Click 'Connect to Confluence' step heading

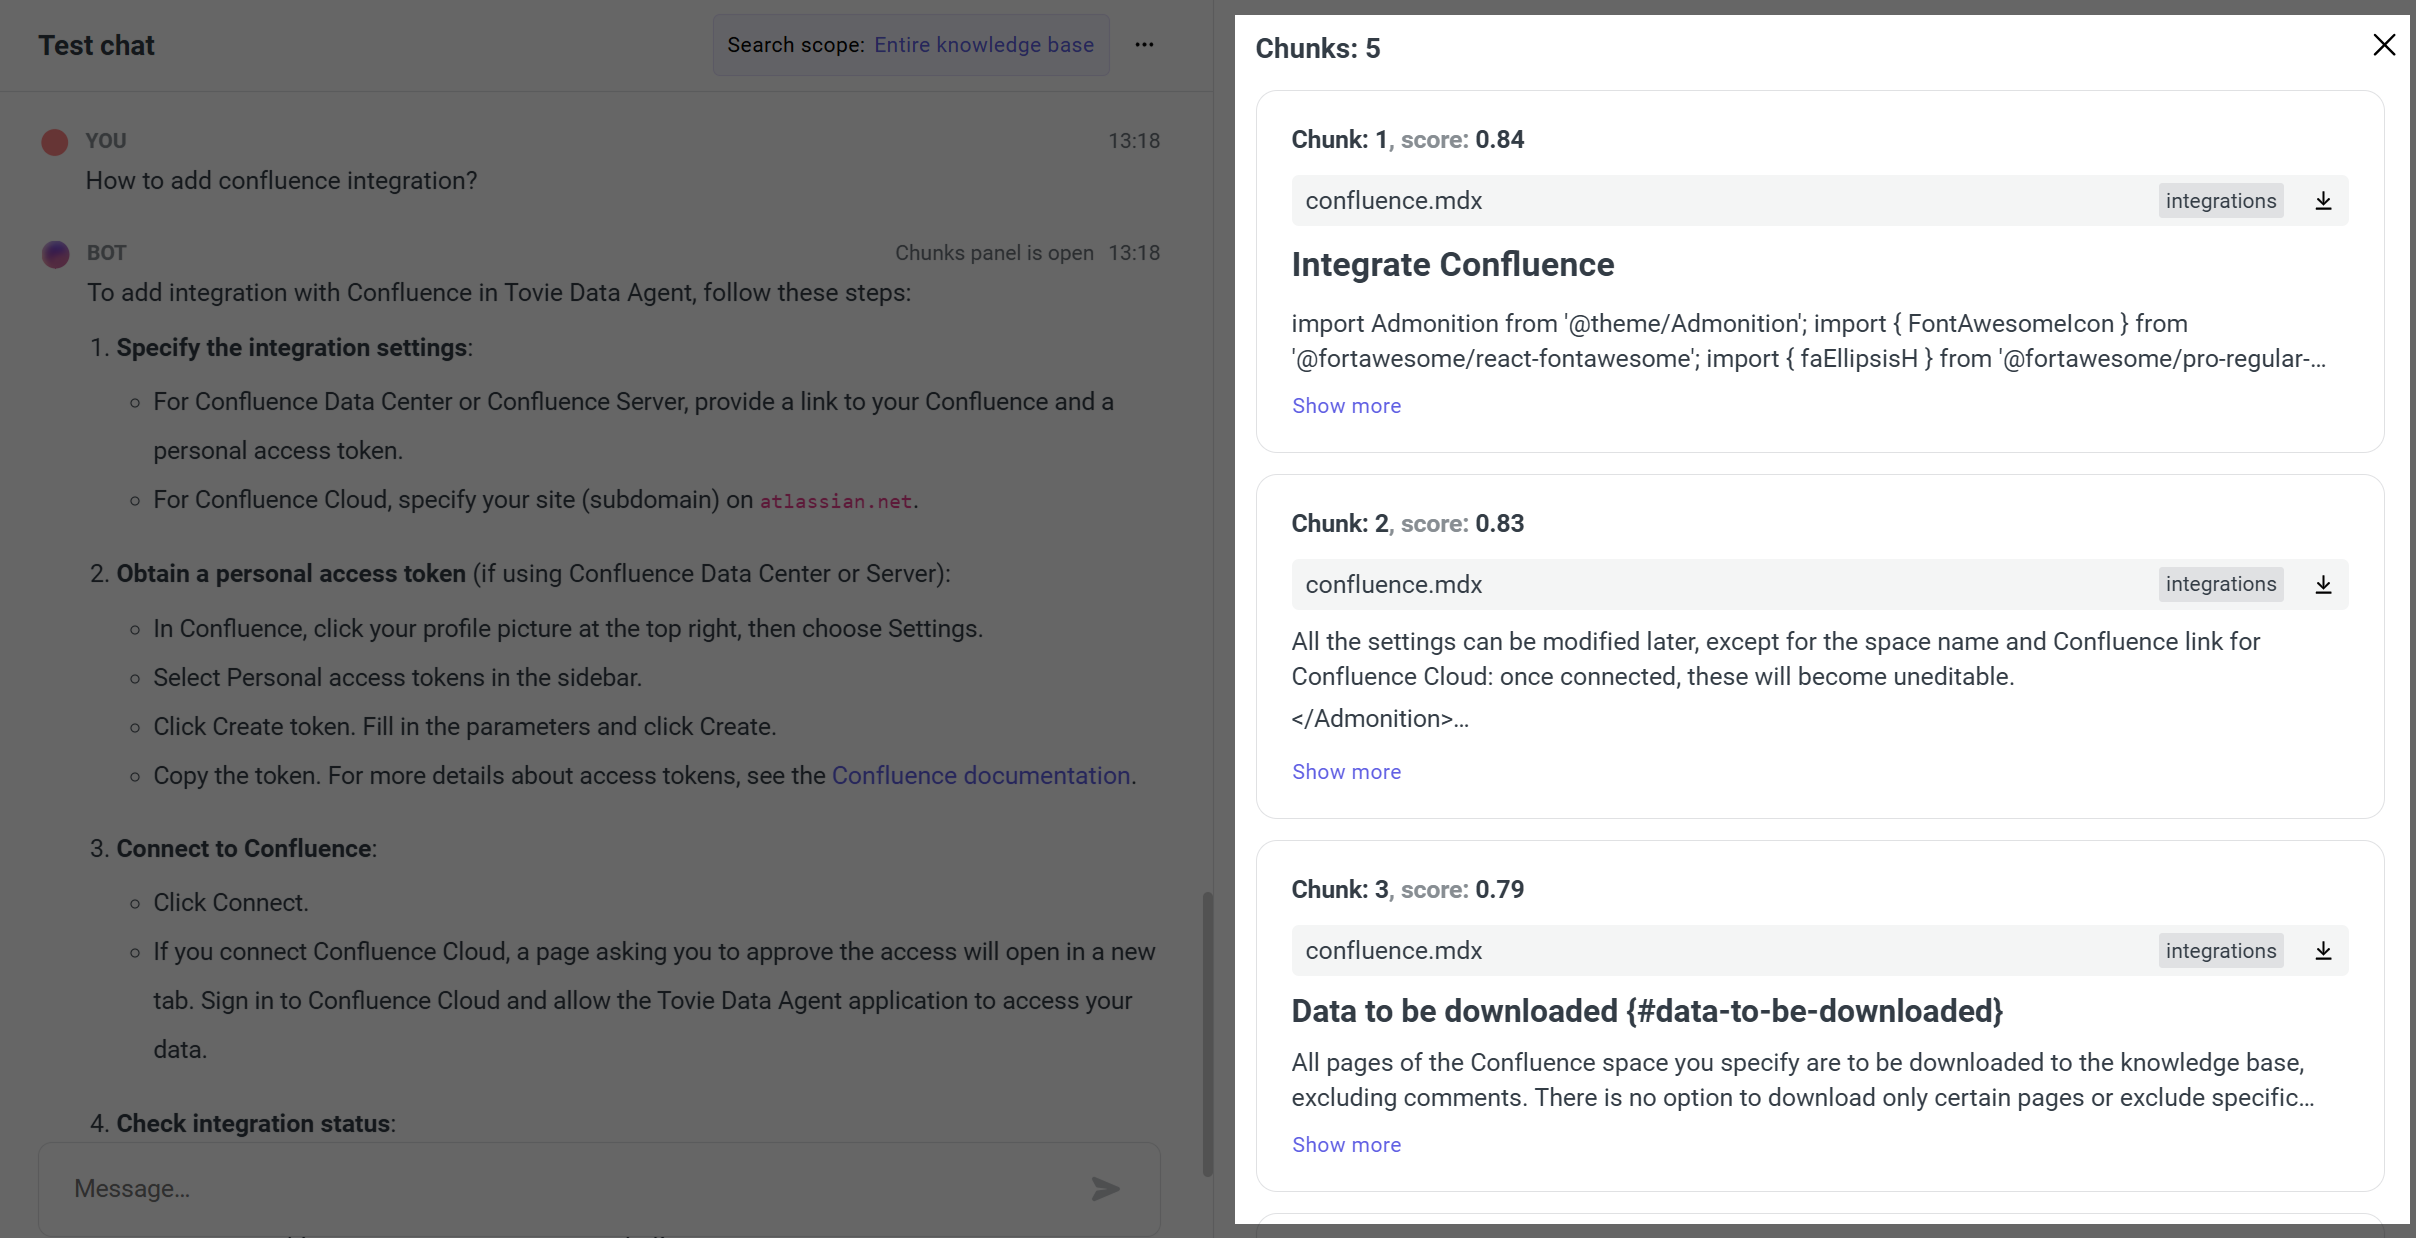coord(244,849)
